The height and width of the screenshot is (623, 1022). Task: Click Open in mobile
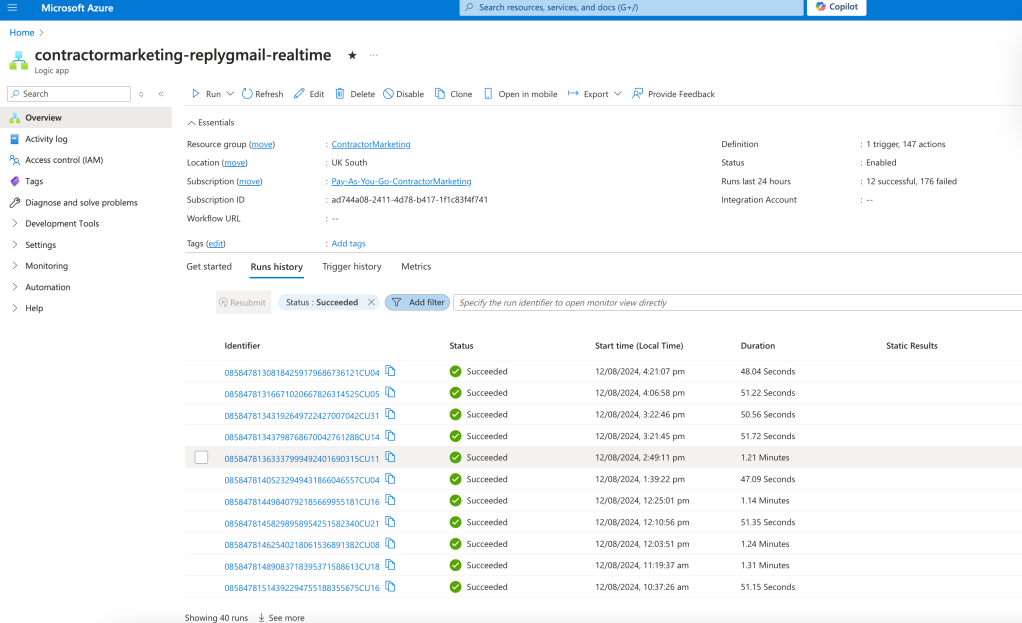click(520, 94)
